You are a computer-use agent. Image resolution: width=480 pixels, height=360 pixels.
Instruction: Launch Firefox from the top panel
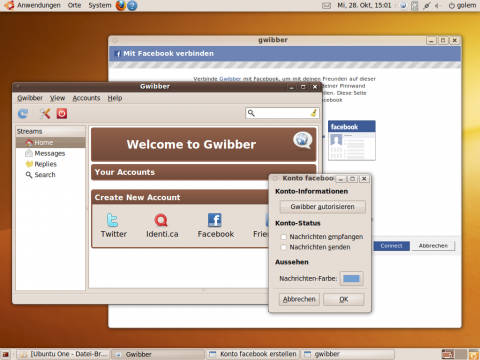tap(121, 5)
